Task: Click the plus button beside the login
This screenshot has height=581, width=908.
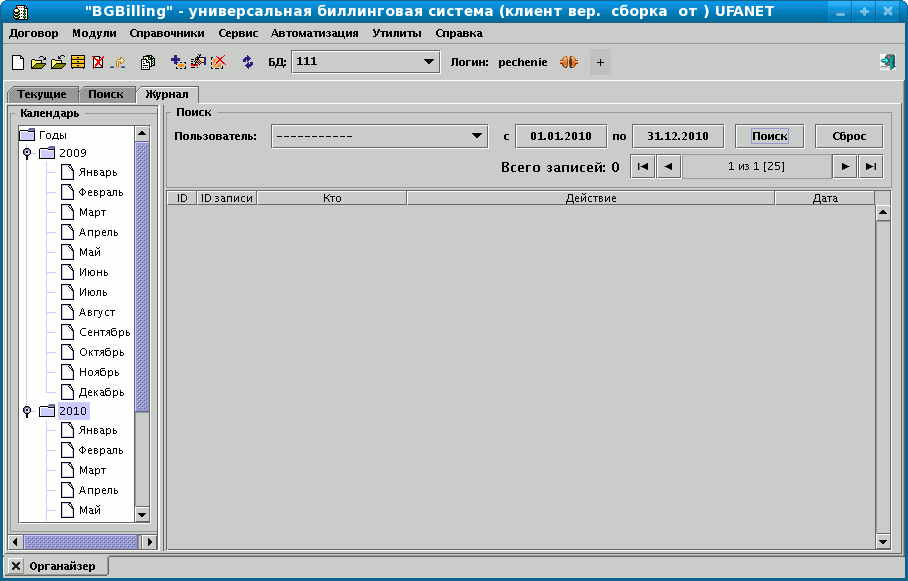Action: (600, 62)
